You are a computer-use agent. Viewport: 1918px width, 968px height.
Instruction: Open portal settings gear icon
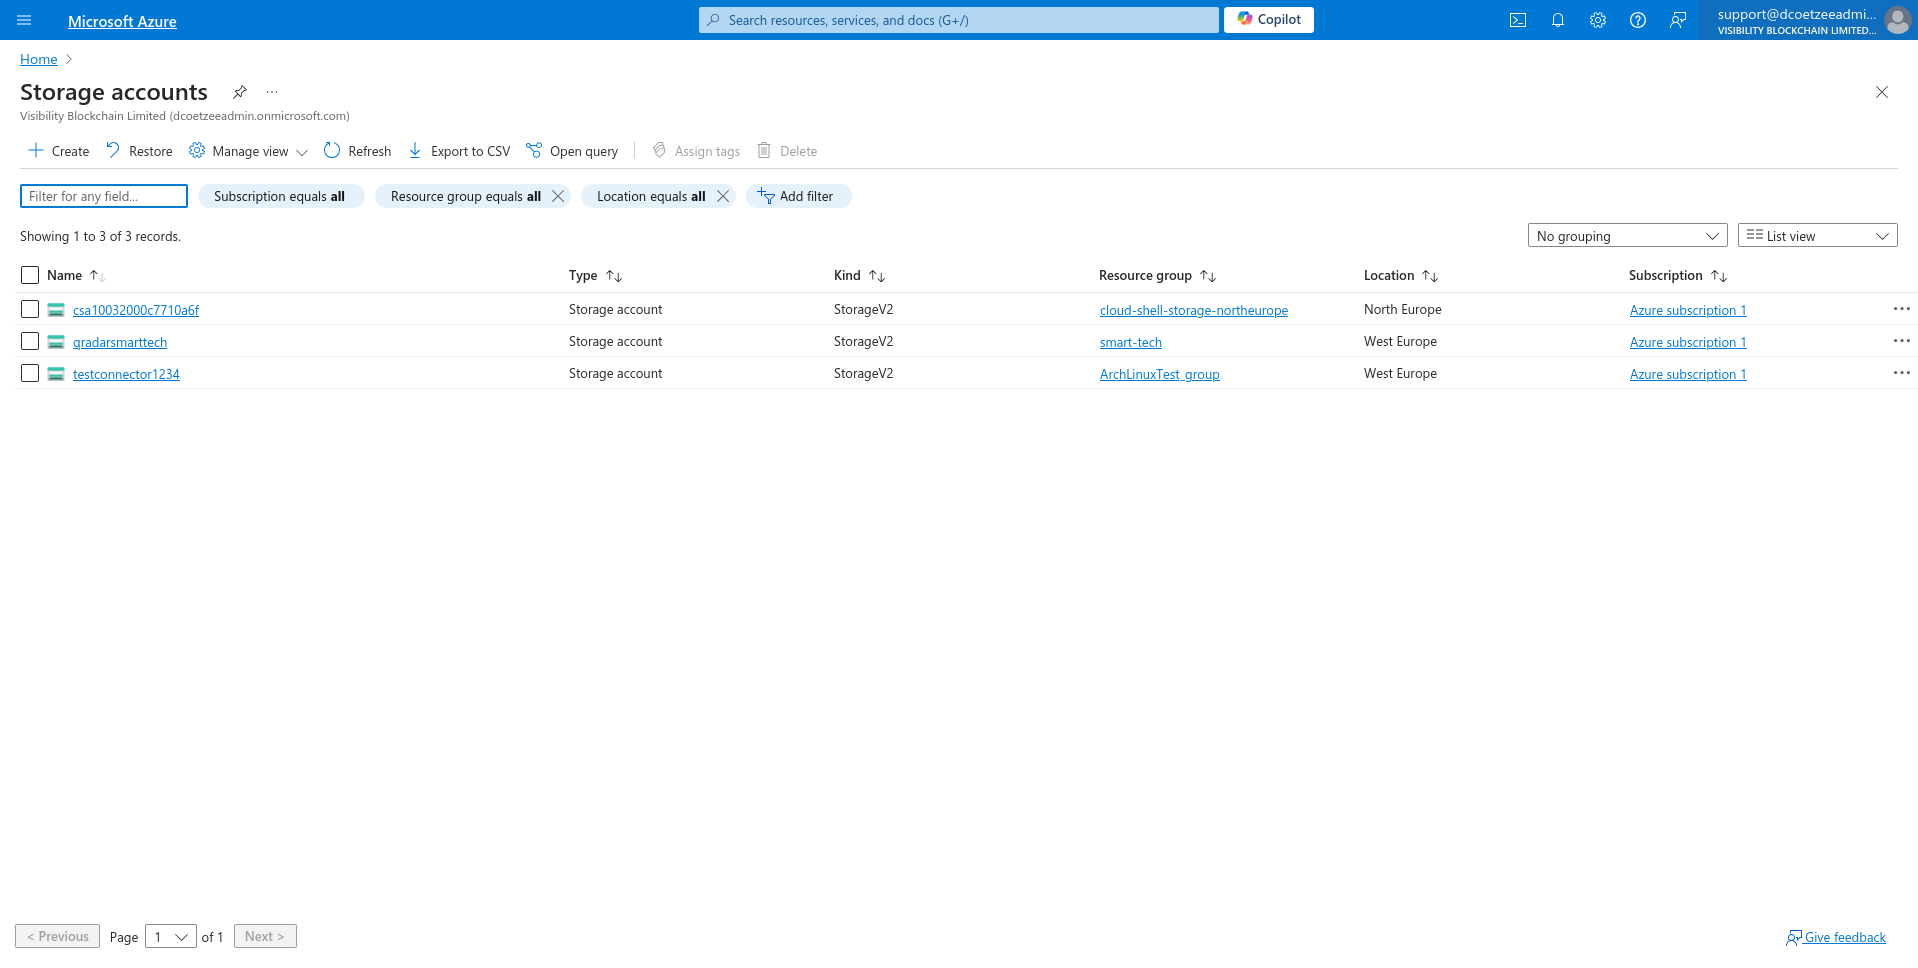pyautogui.click(x=1597, y=20)
